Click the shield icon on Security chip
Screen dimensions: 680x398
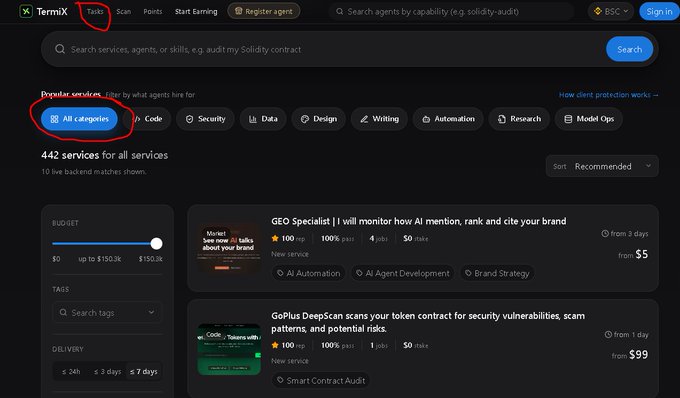(x=190, y=119)
